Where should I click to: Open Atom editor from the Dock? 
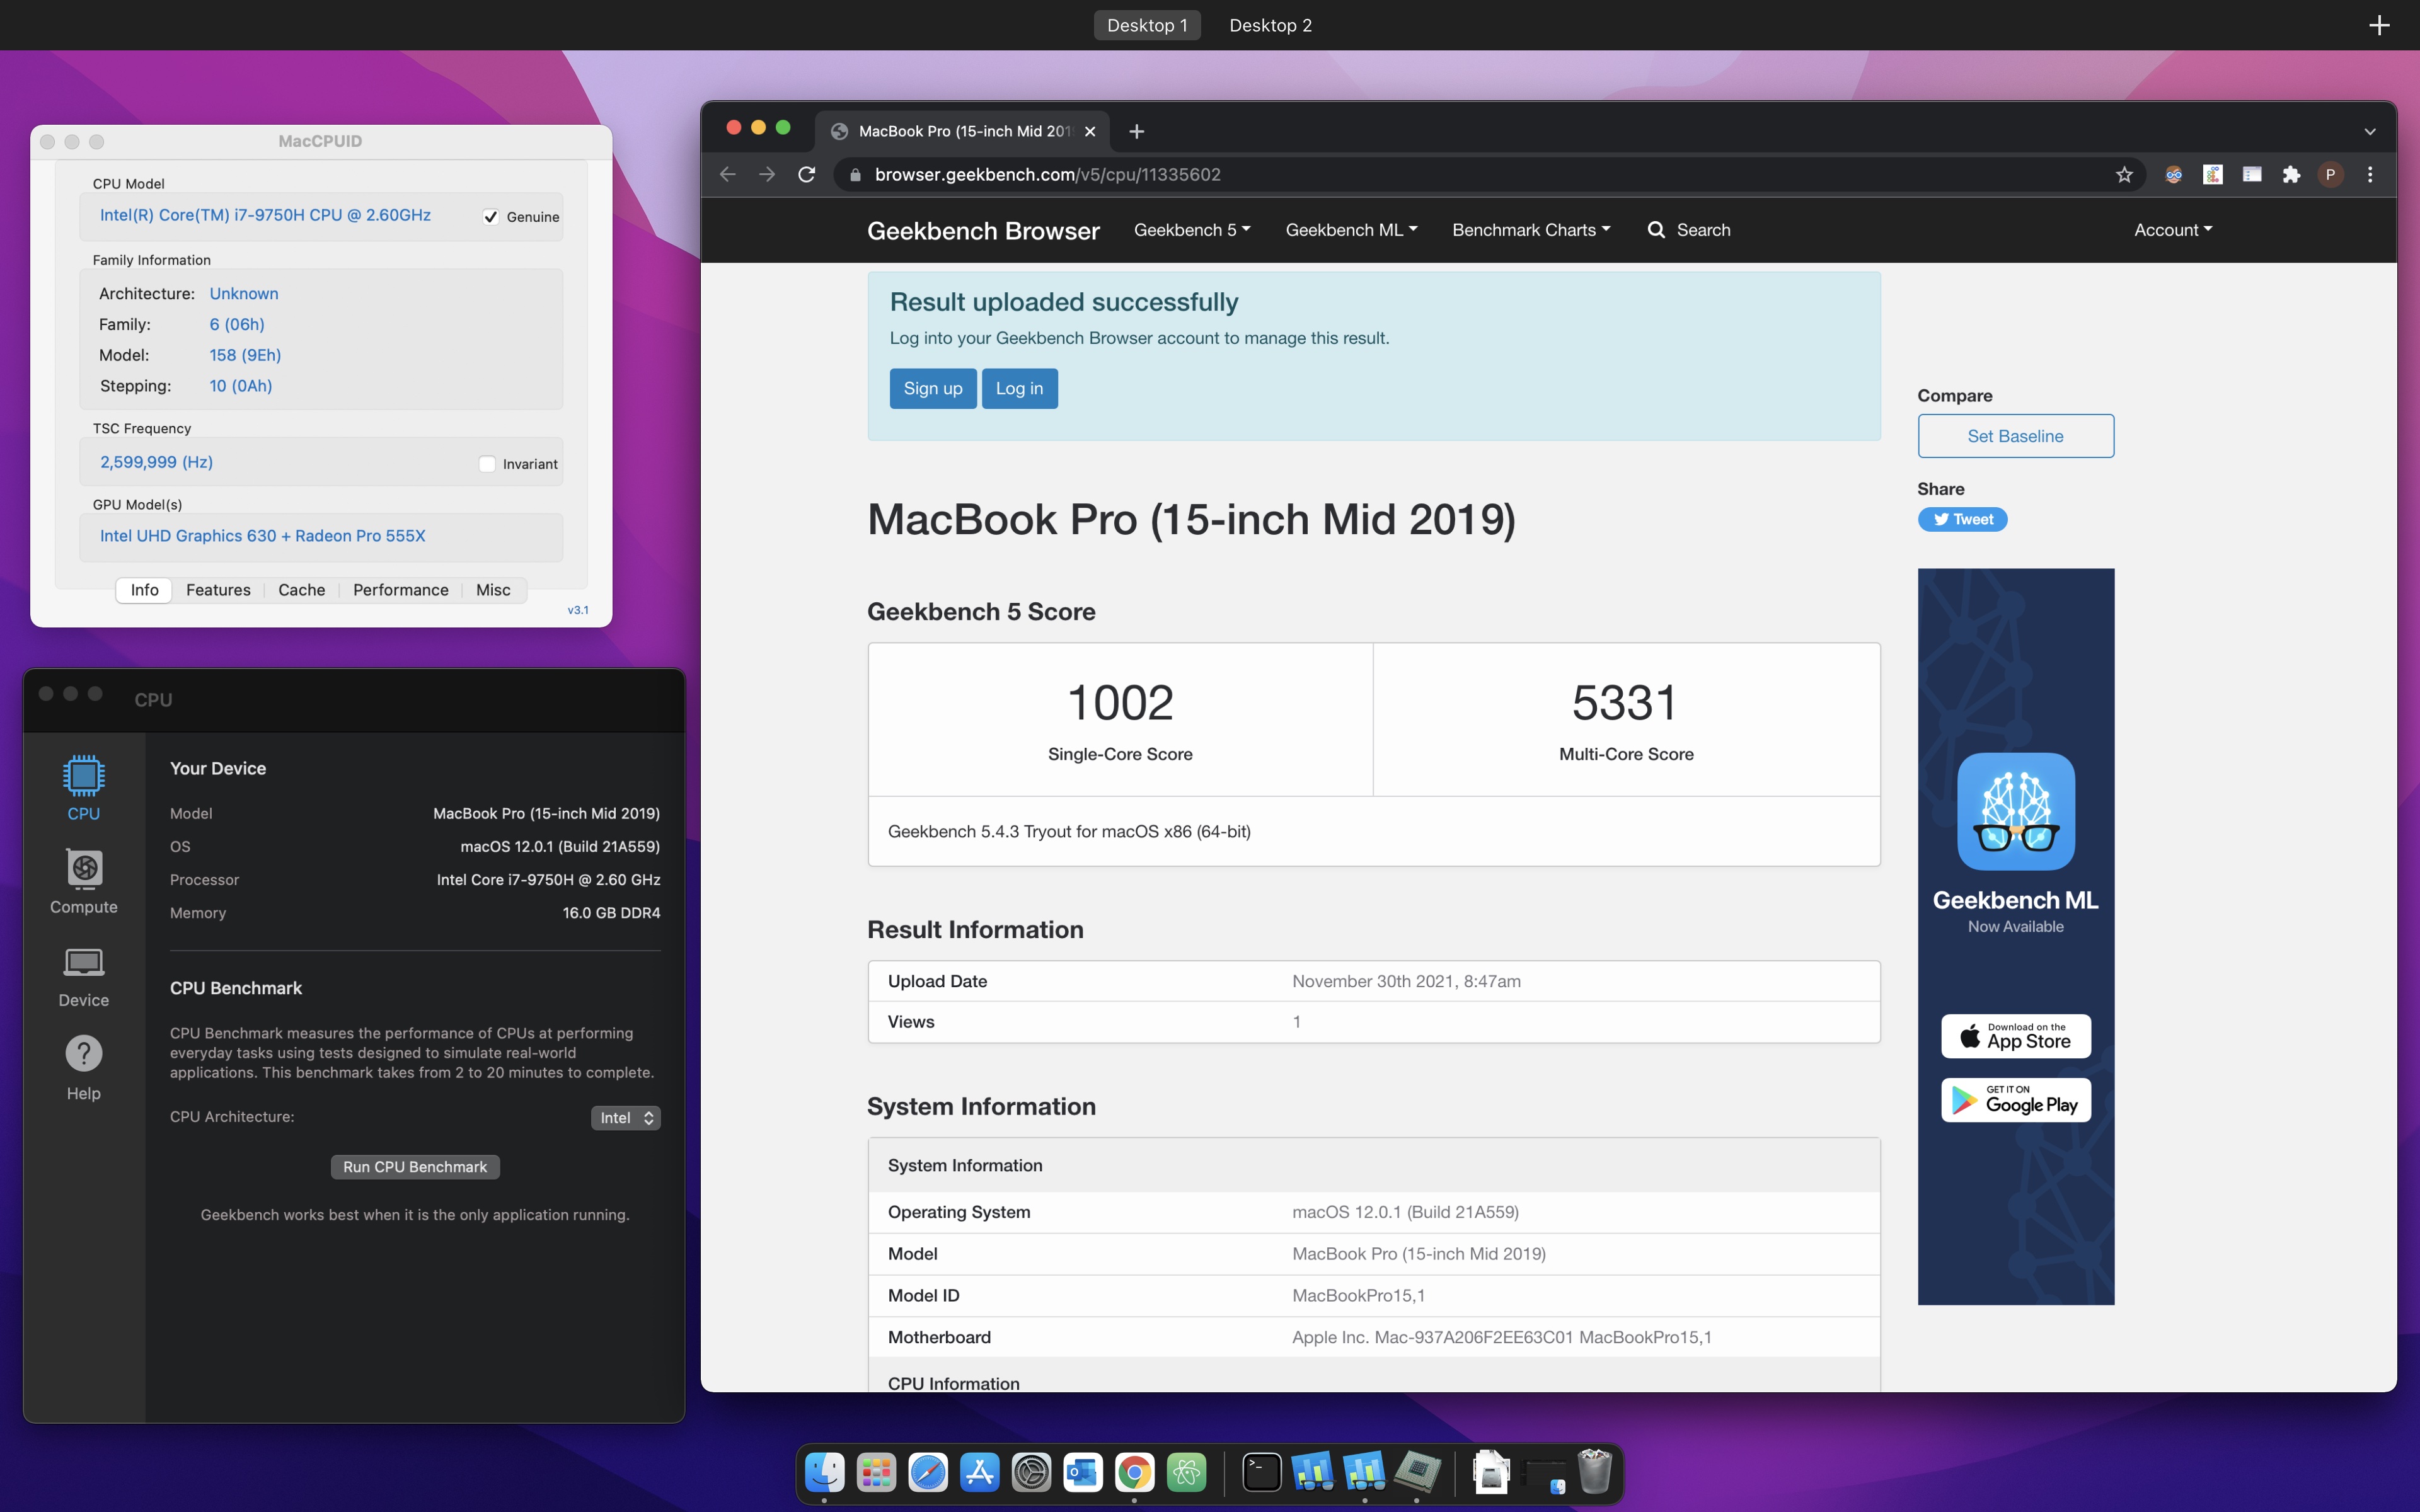tap(1186, 1472)
